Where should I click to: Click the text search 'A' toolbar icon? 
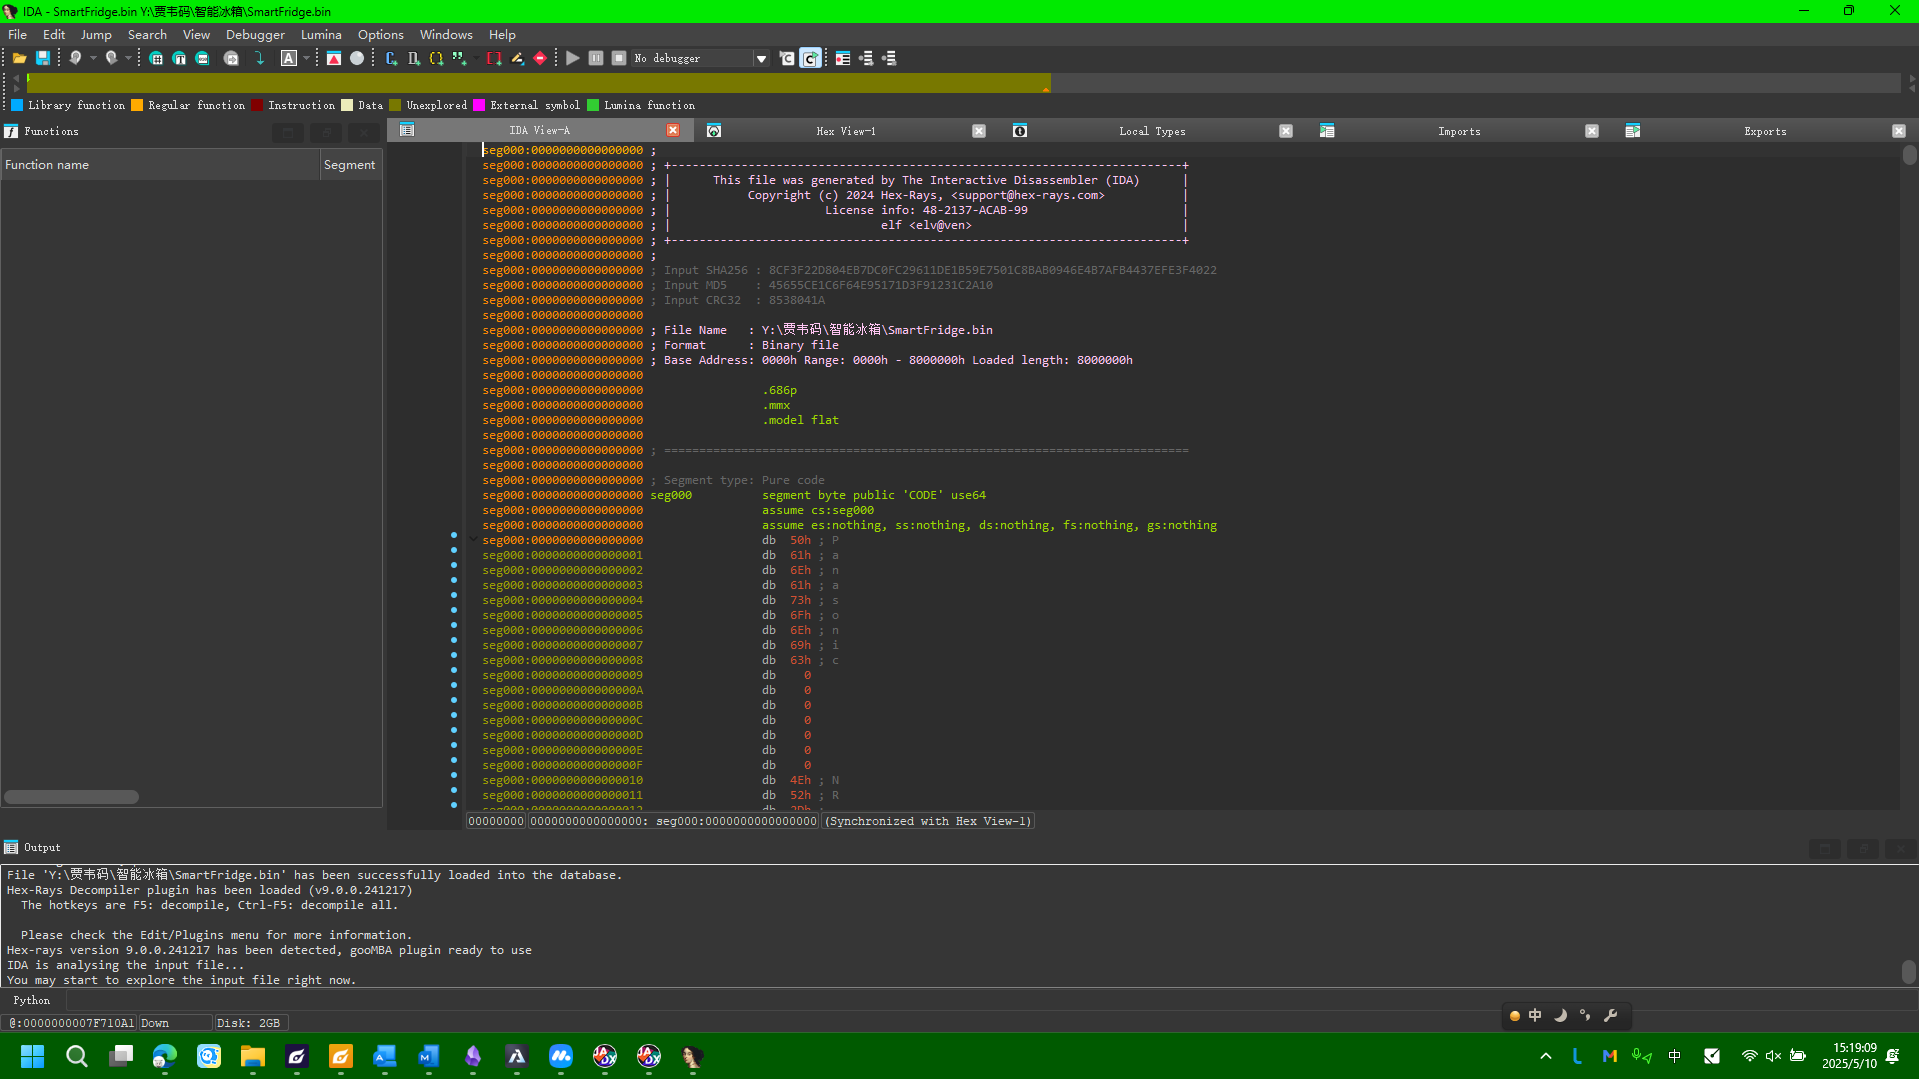(x=289, y=58)
